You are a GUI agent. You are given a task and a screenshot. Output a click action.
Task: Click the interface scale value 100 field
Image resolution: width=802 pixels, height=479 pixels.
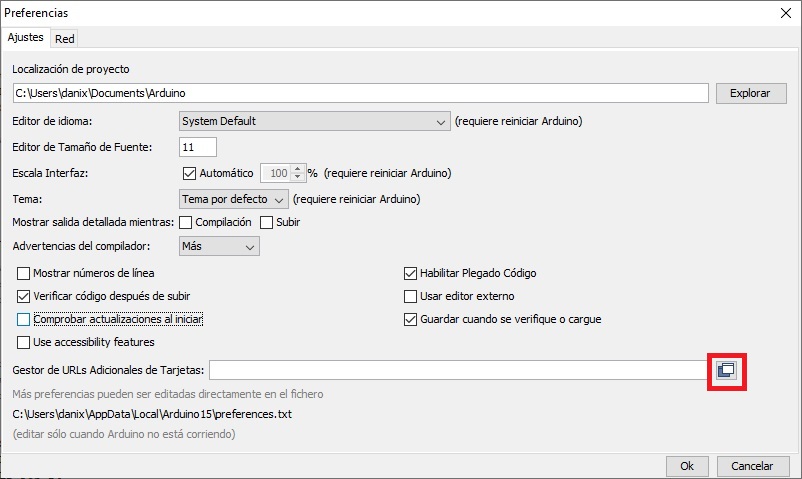(276, 173)
